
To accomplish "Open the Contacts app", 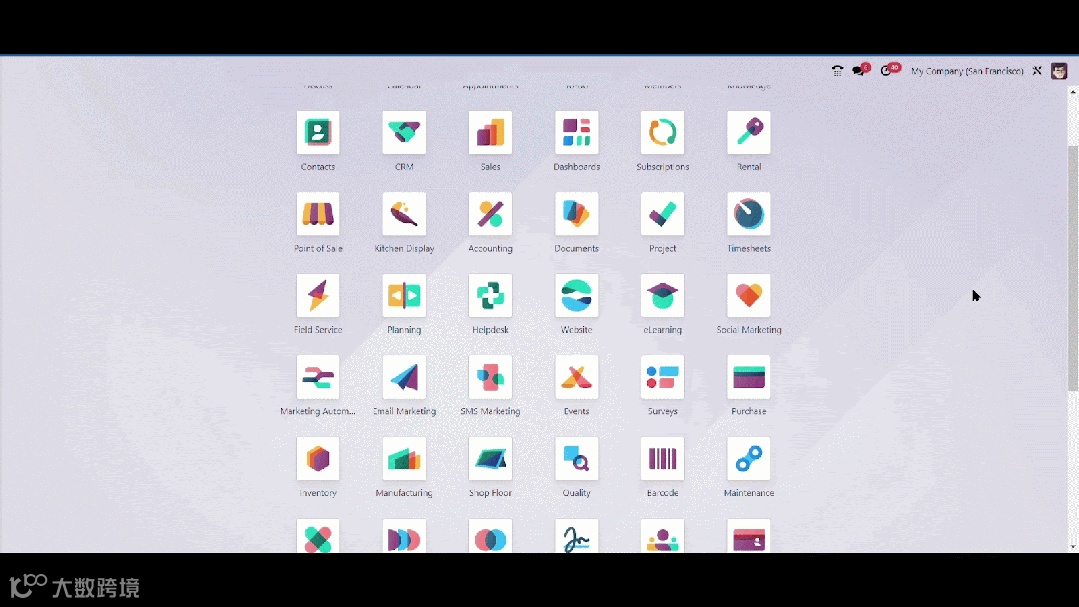I will click(x=318, y=132).
